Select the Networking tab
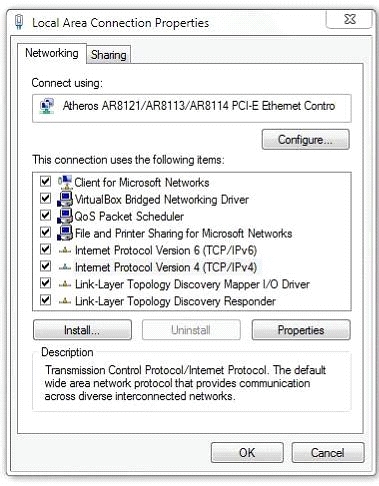 [x=52, y=53]
